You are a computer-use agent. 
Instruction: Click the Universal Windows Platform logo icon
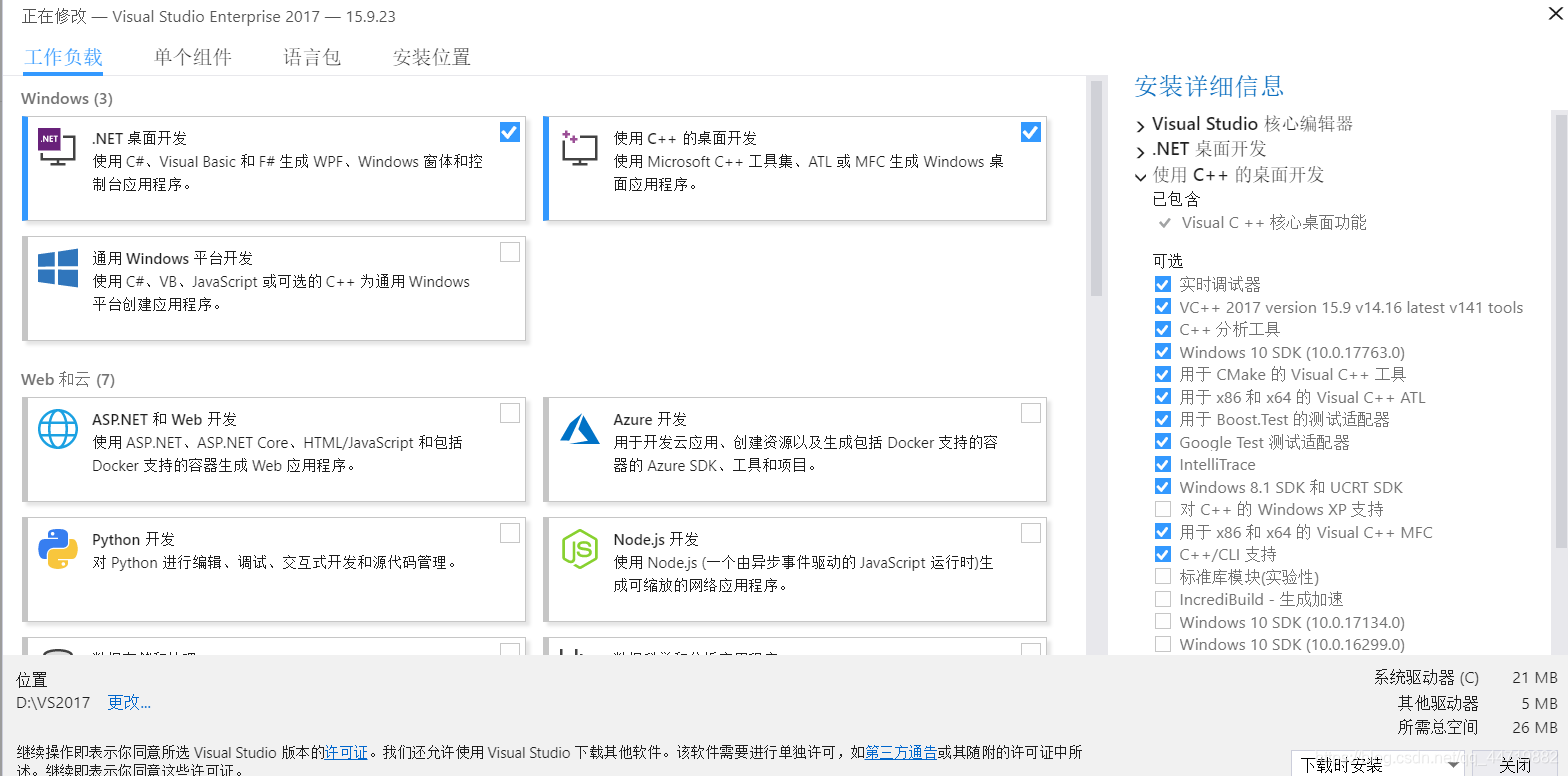pyautogui.click(x=57, y=268)
